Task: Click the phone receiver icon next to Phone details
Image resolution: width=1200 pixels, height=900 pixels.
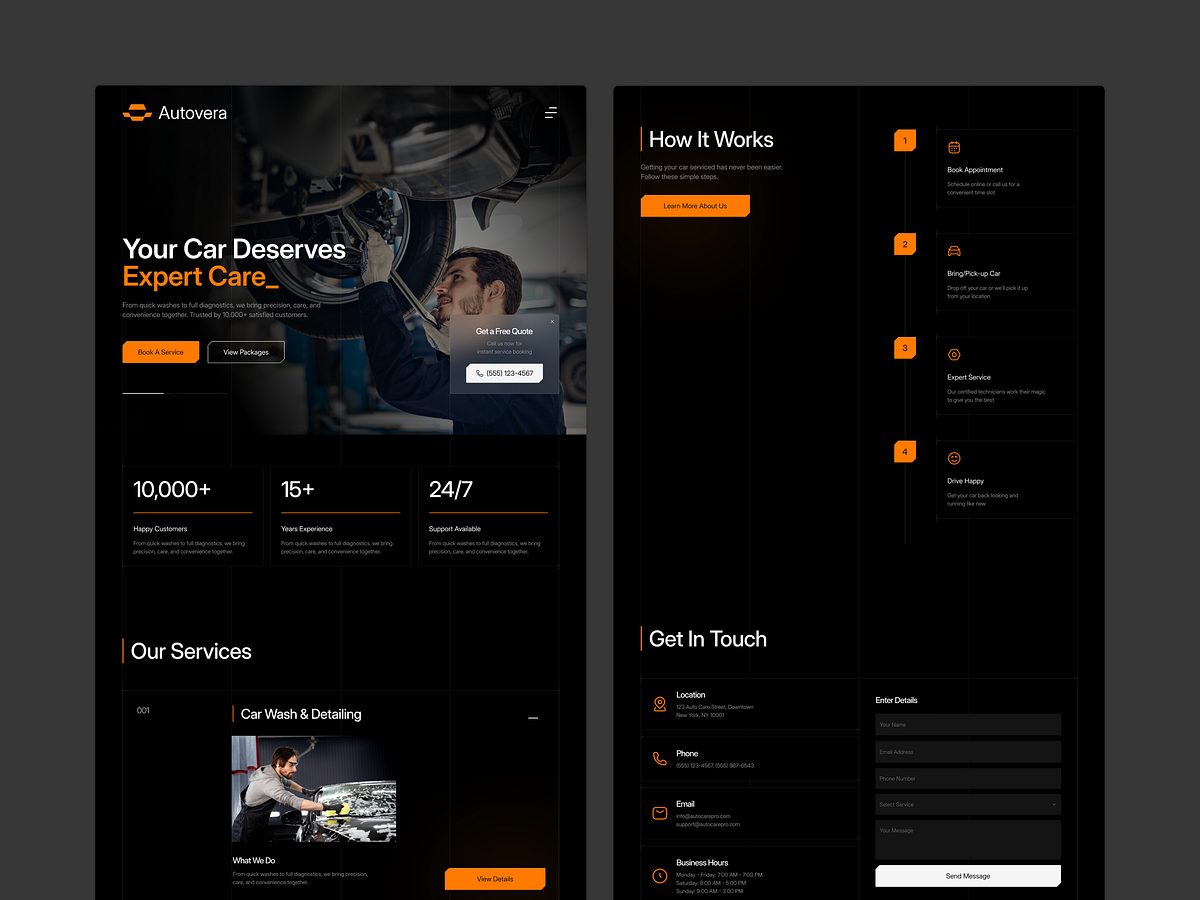Action: click(660, 760)
